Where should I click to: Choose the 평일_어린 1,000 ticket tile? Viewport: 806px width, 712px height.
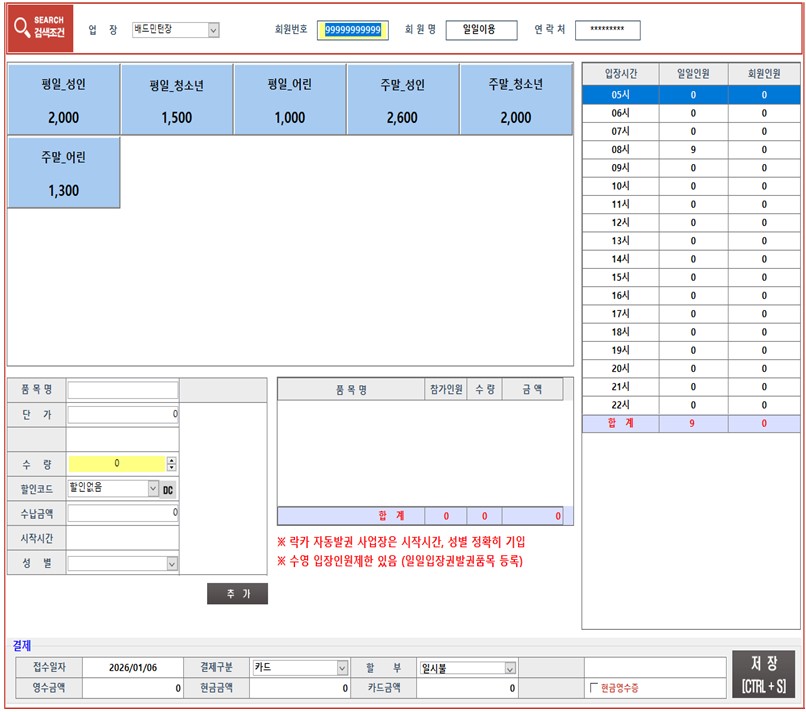point(289,100)
